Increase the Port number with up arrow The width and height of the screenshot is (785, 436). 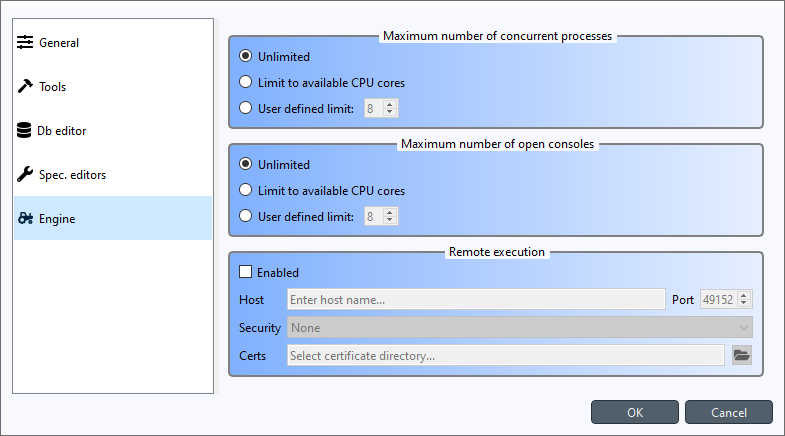click(744, 295)
